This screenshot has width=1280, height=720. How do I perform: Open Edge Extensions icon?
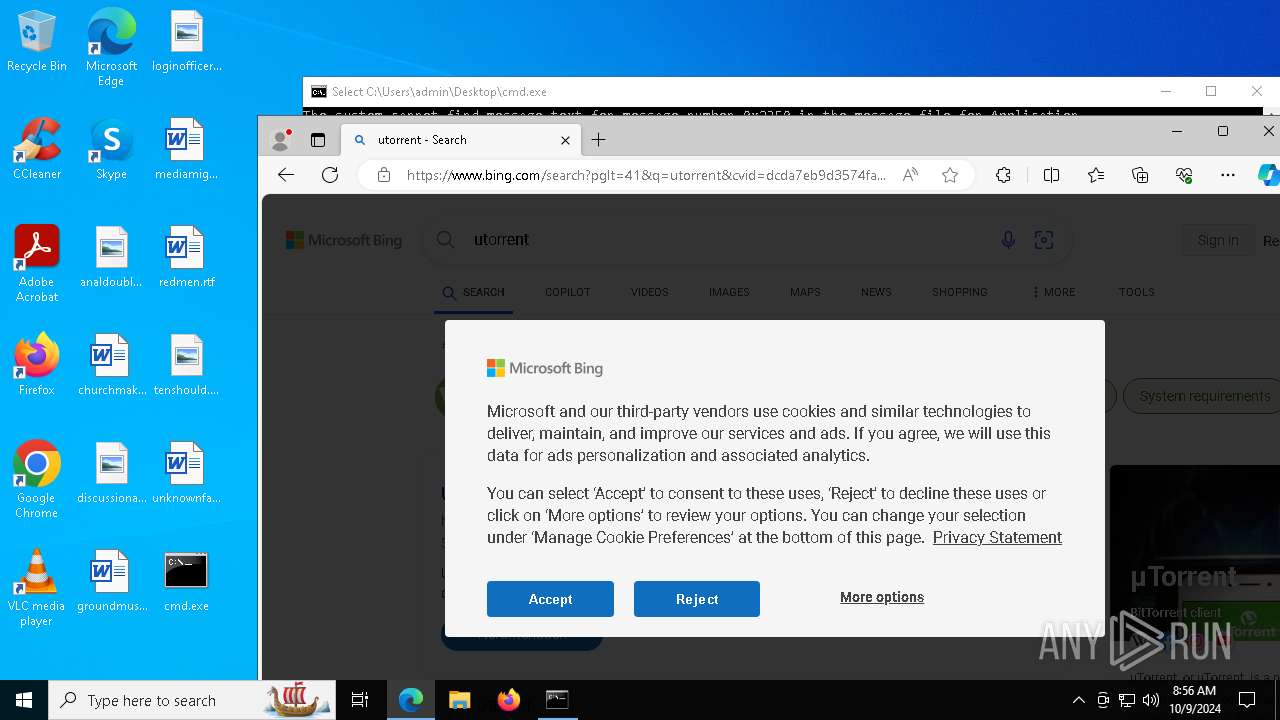pos(1004,175)
